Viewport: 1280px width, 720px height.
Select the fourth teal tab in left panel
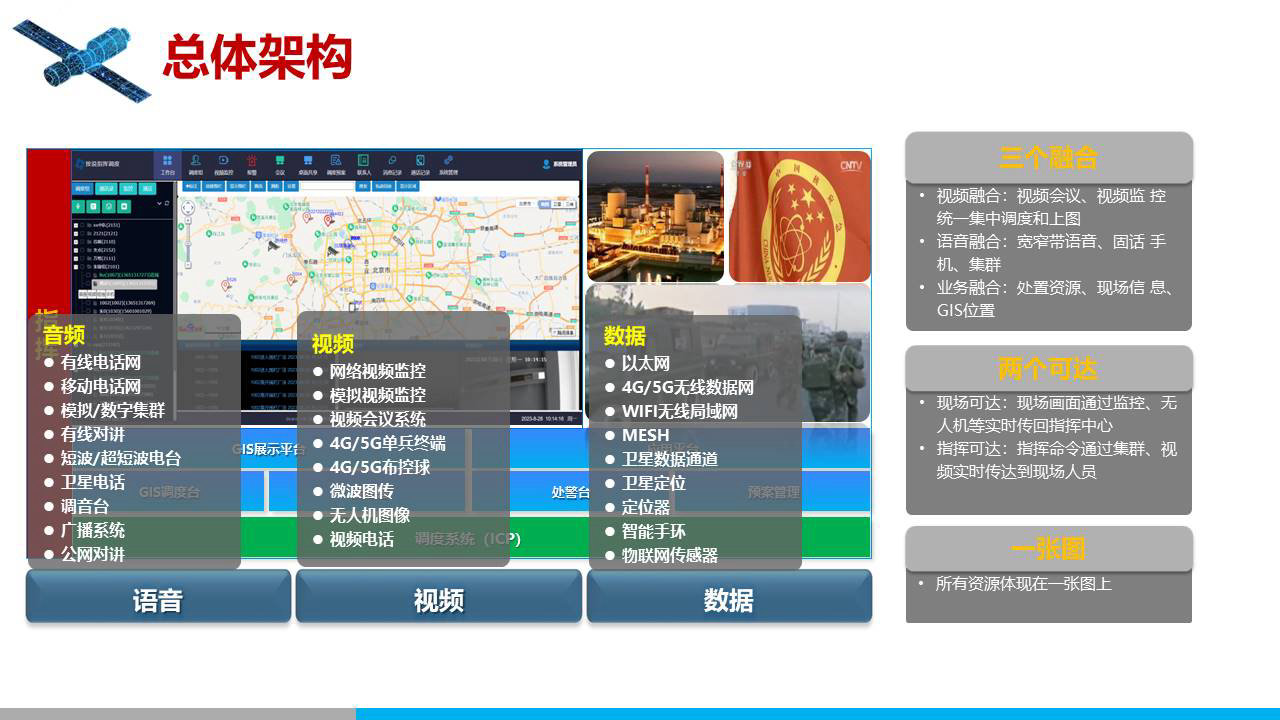[148, 188]
